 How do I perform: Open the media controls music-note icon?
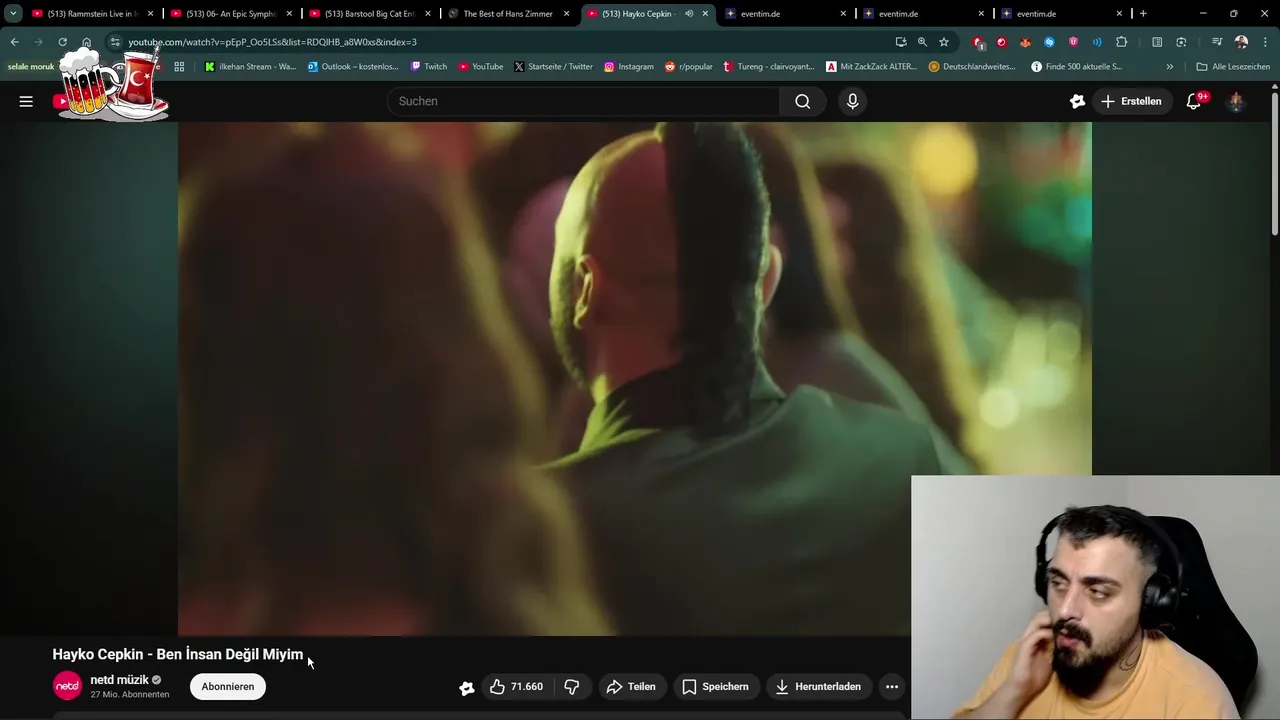pos(1217,42)
